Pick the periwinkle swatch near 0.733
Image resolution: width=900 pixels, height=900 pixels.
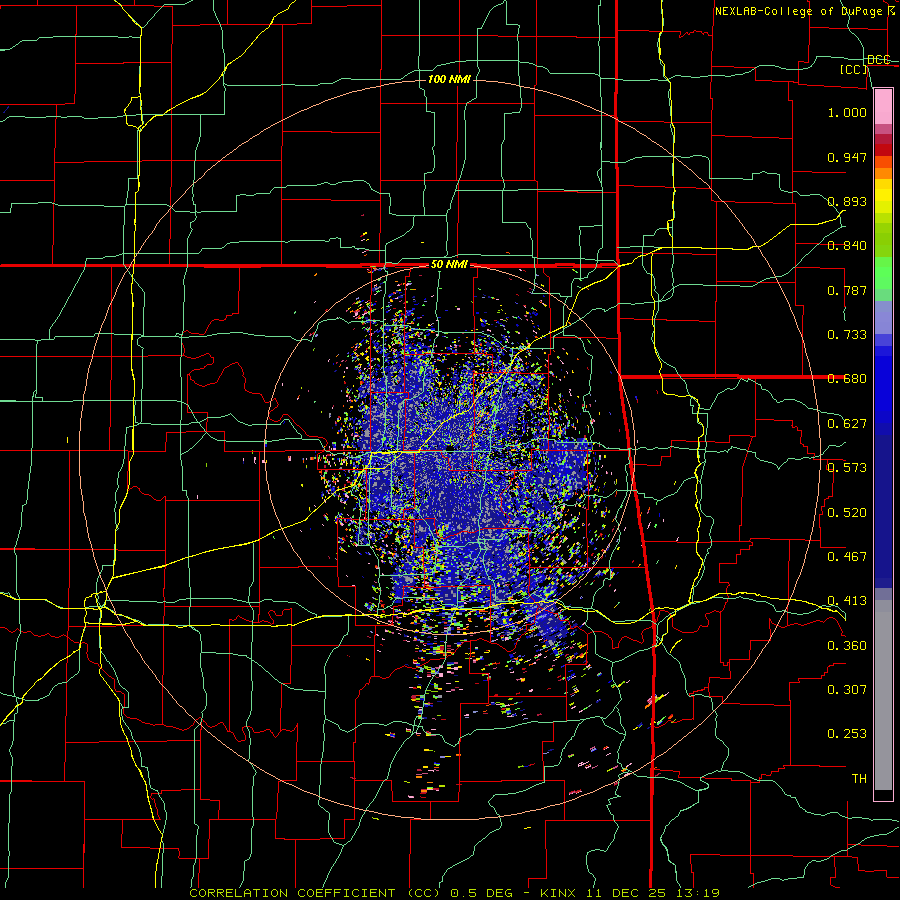coord(883,318)
